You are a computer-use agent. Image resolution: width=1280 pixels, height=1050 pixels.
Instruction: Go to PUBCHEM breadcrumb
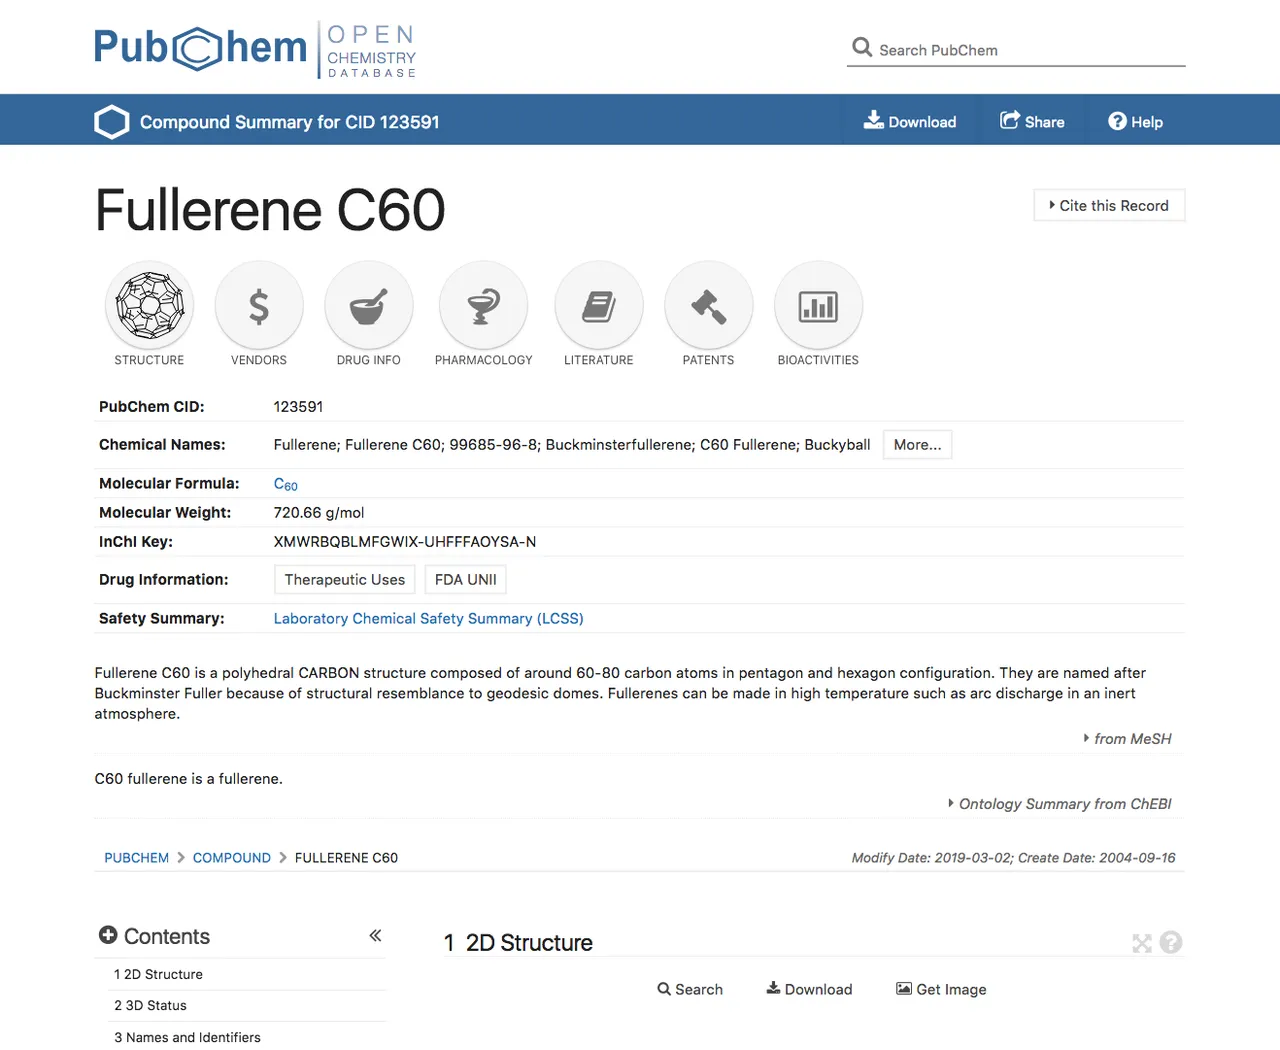click(137, 858)
